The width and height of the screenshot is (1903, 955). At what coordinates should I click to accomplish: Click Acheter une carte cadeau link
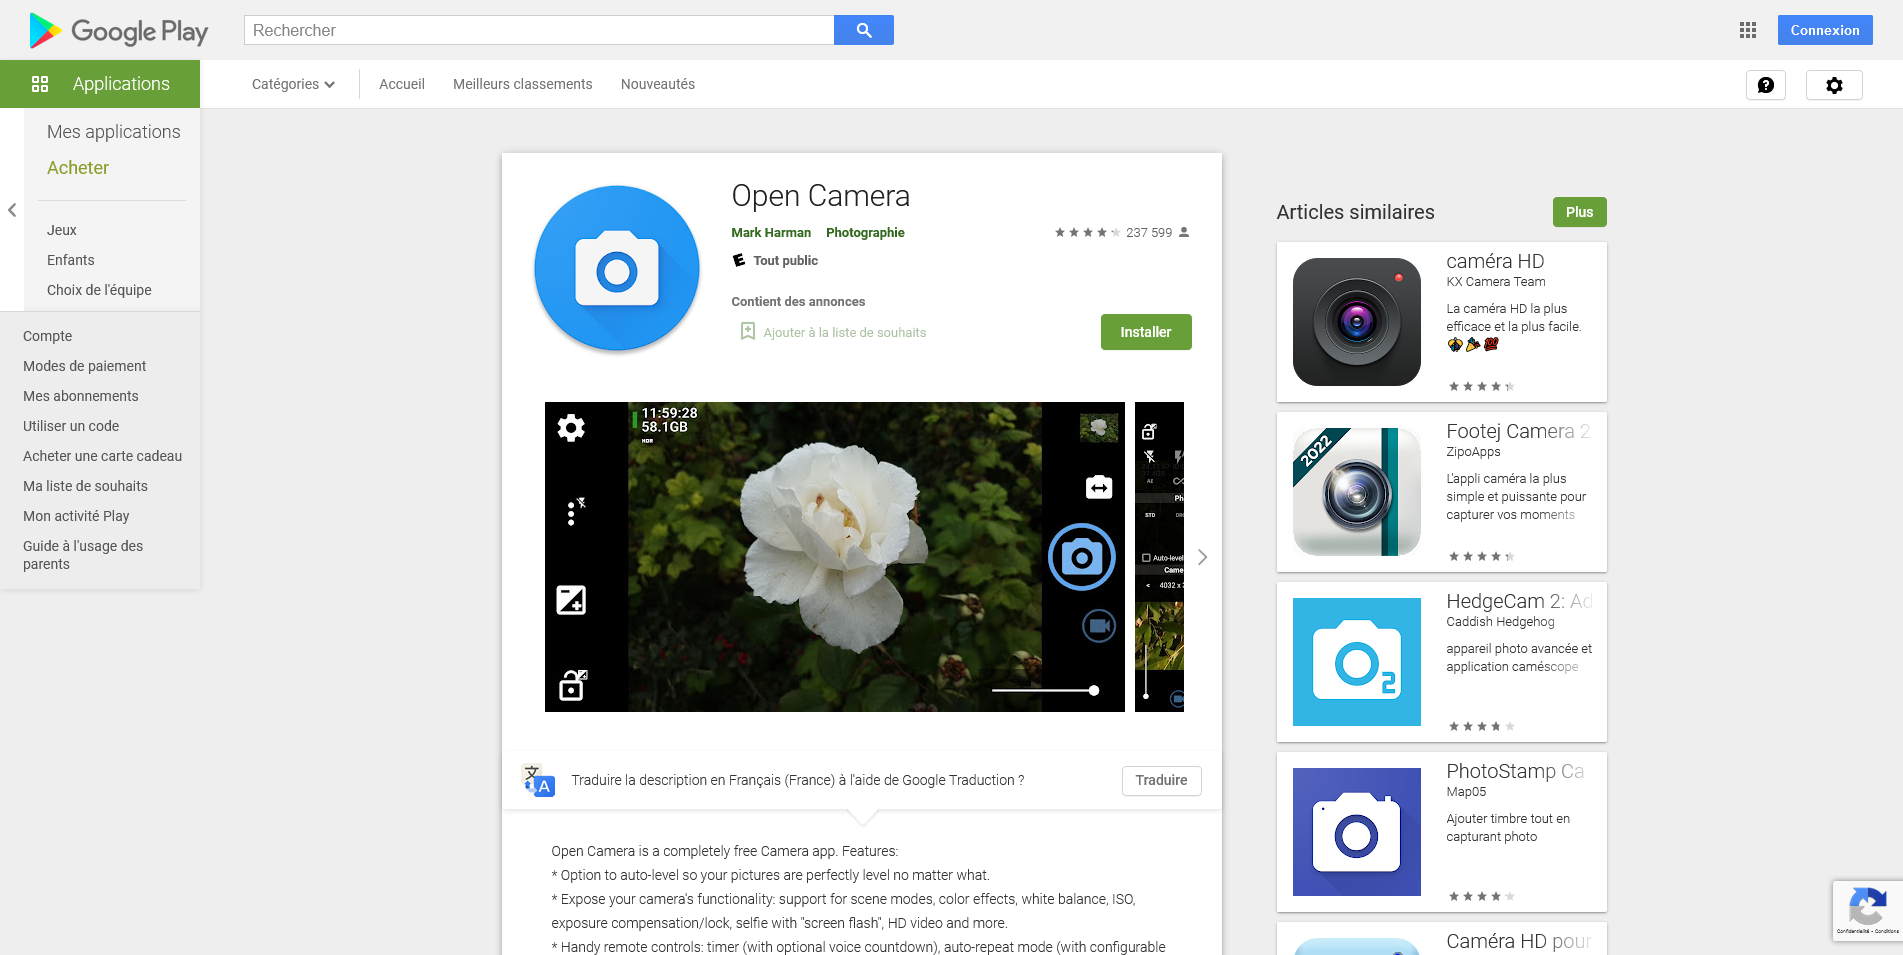point(103,456)
